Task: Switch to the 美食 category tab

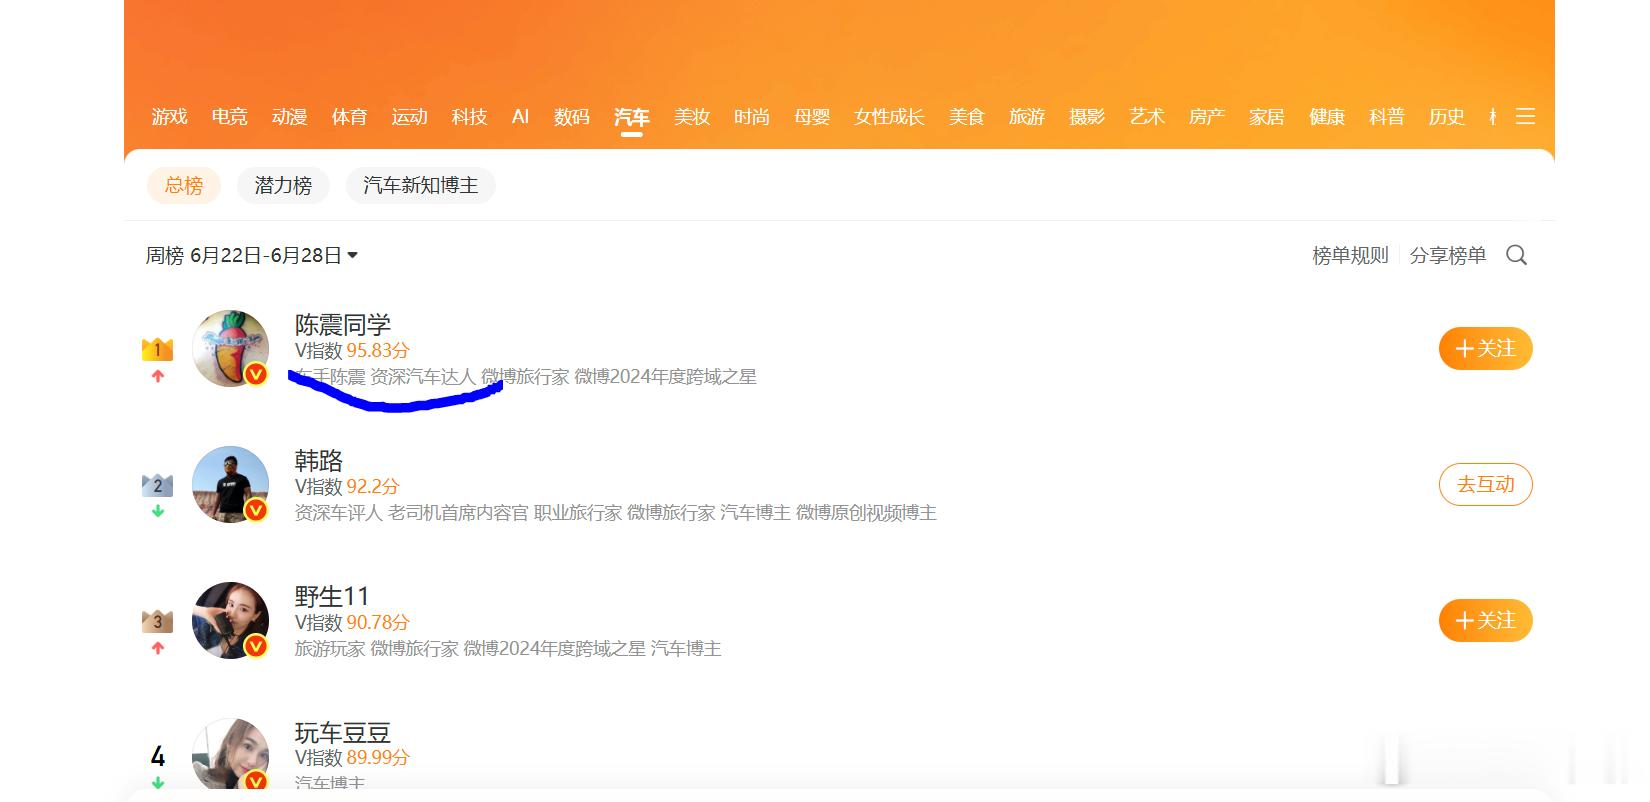Action: click(x=967, y=117)
